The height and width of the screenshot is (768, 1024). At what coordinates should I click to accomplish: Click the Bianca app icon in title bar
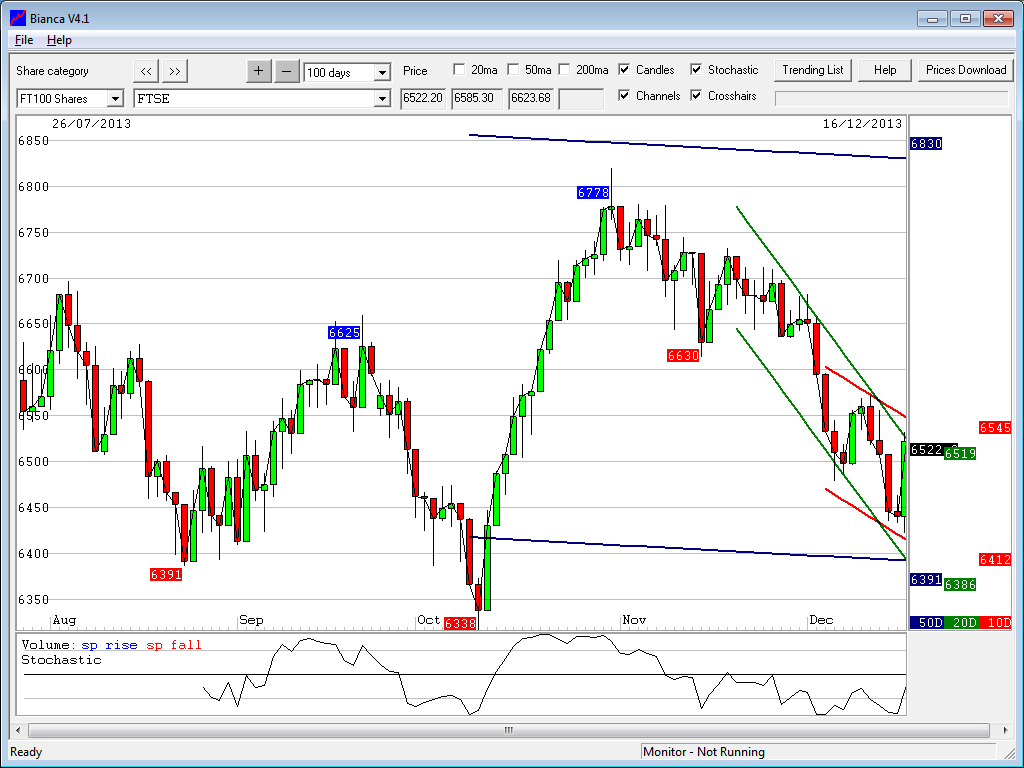click(17, 18)
